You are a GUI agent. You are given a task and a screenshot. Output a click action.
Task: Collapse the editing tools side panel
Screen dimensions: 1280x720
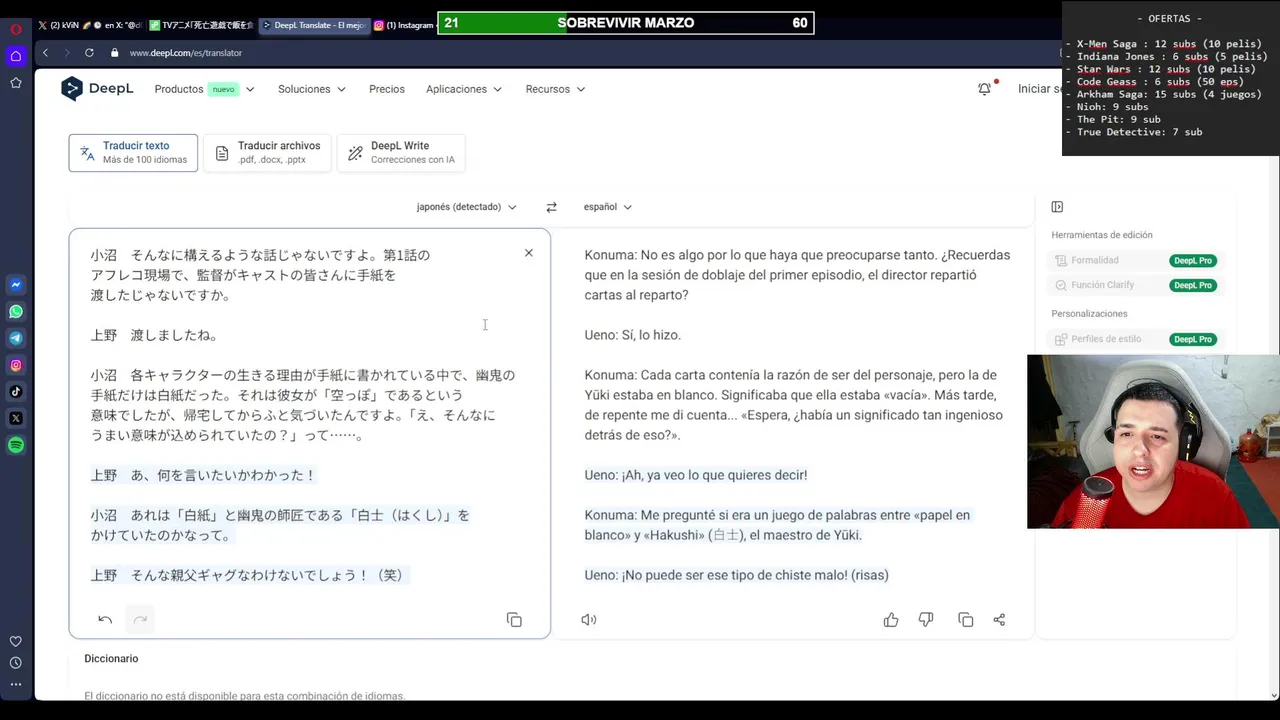coord(1057,207)
